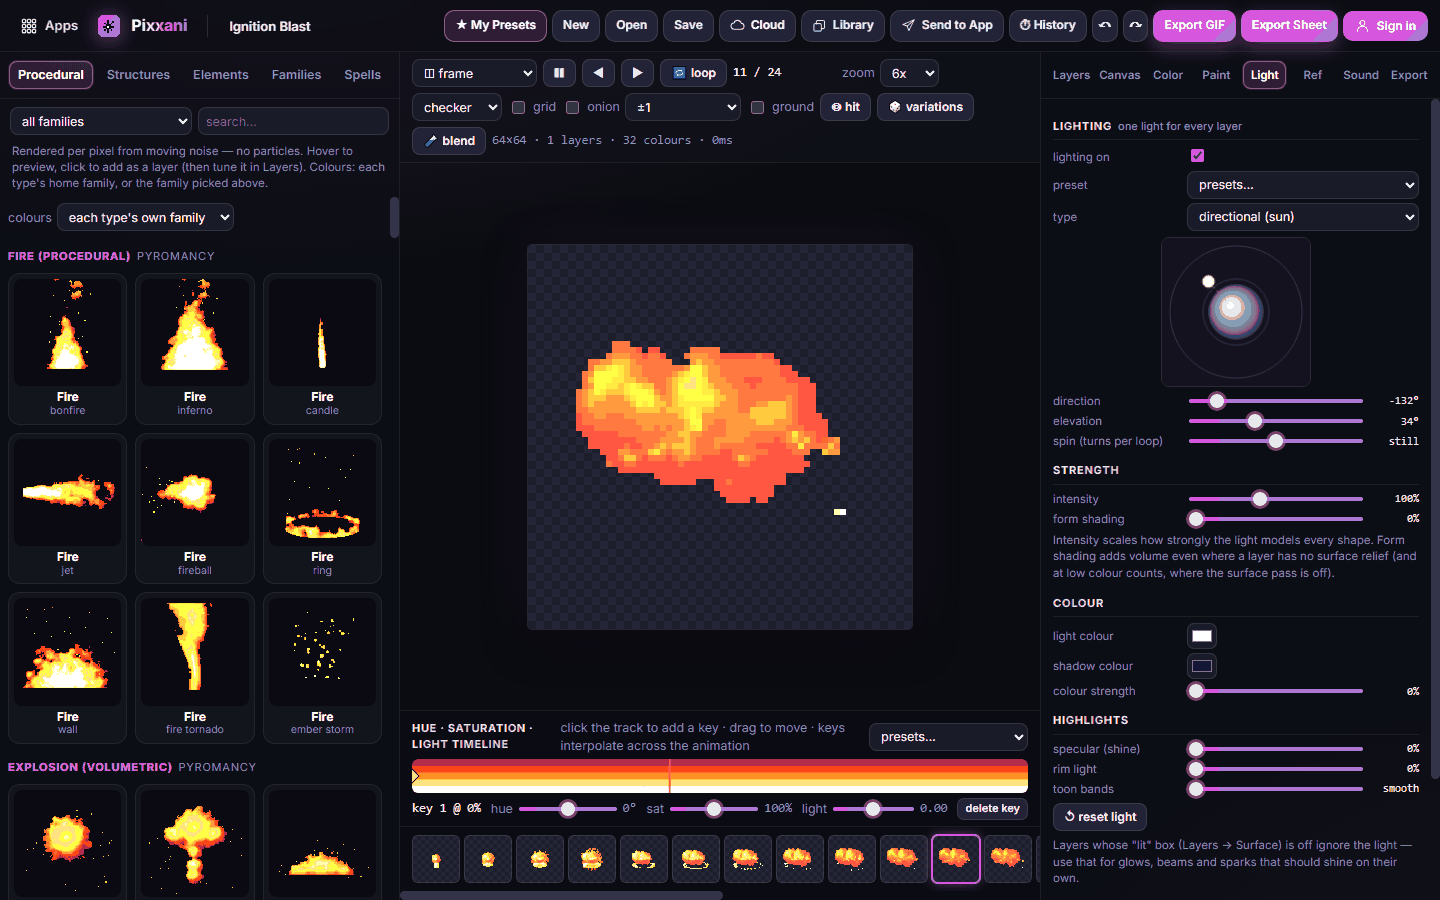The width and height of the screenshot is (1440, 900).
Task: Switch to the Structures tab
Action: [x=138, y=75]
